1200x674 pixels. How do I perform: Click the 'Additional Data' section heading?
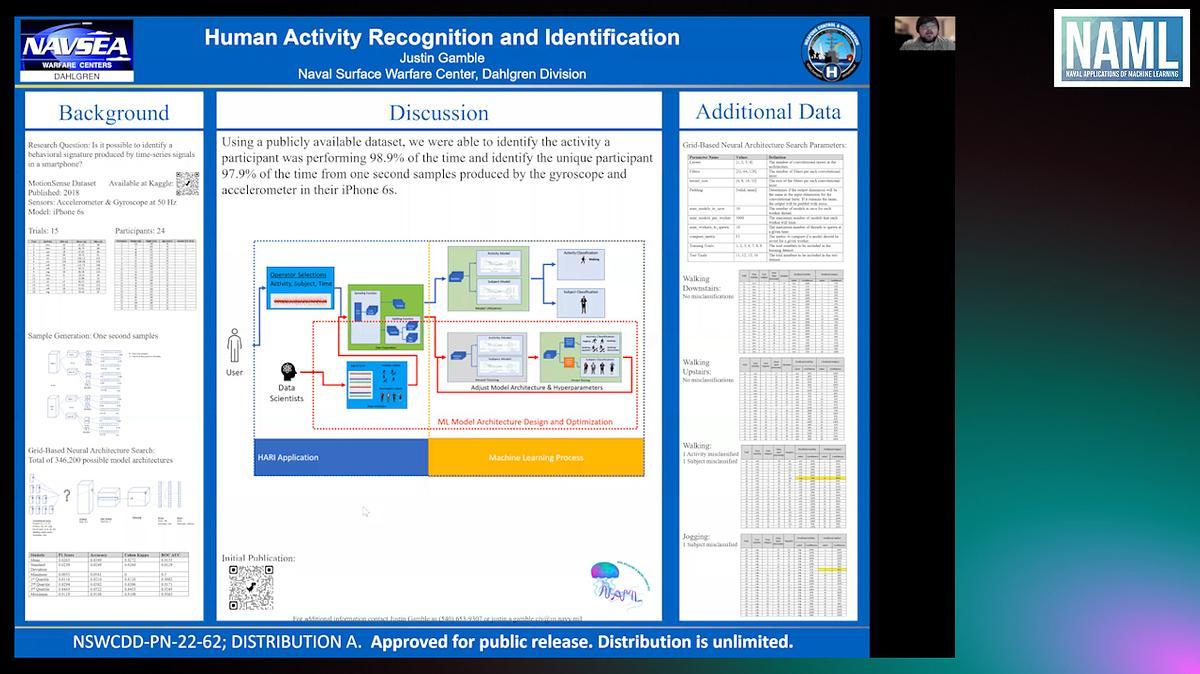tap(768, 111)
